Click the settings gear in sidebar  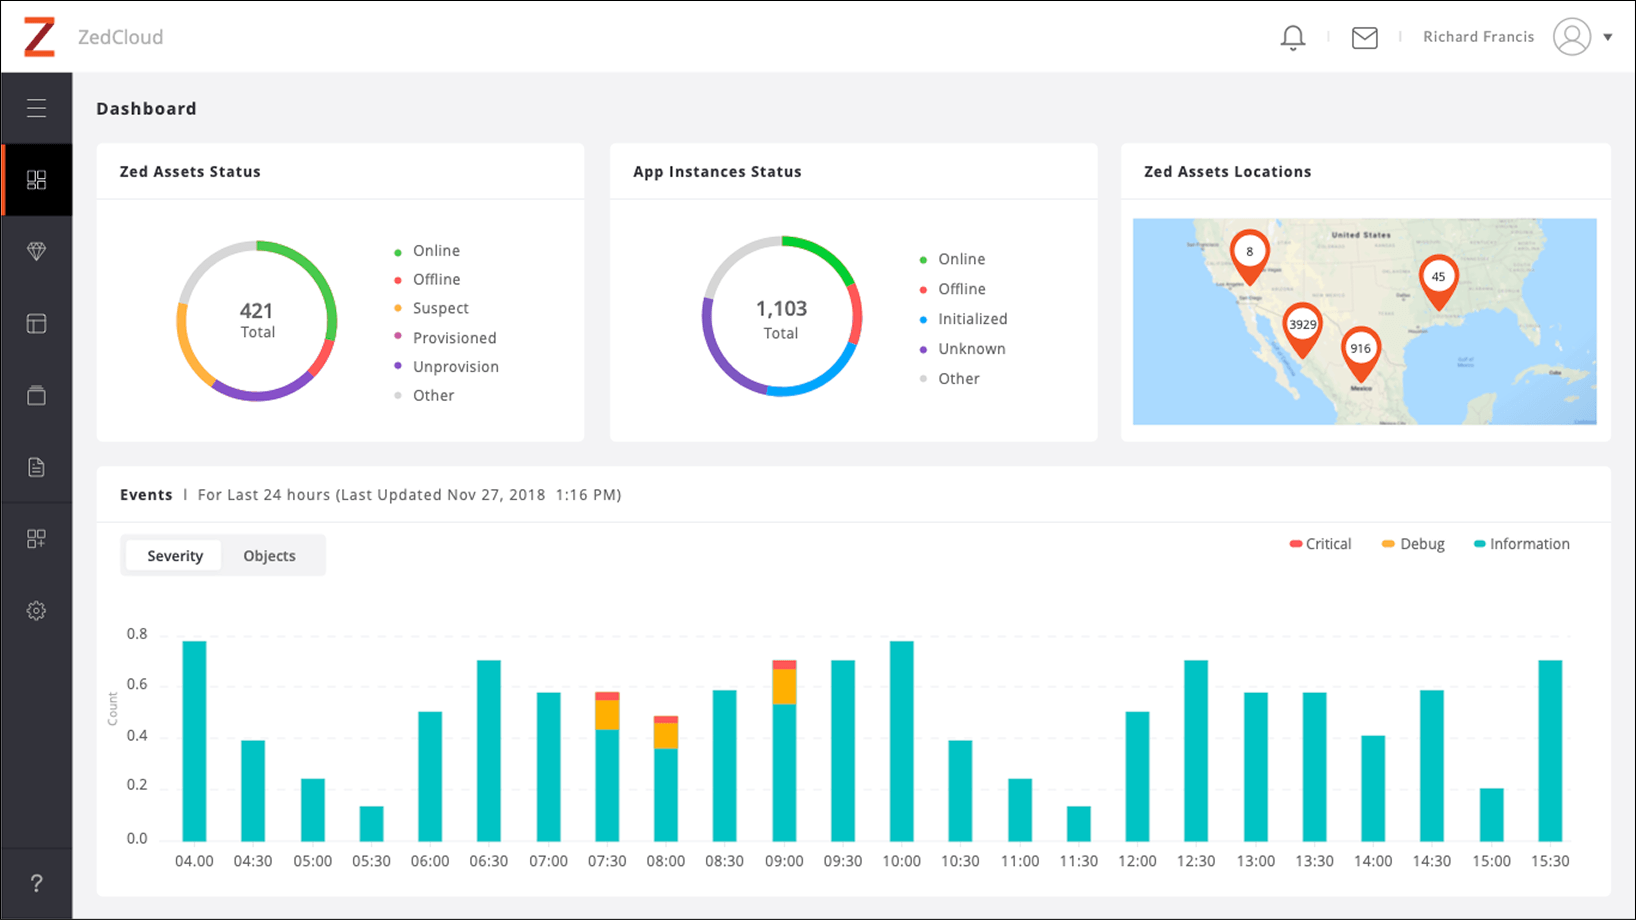point(36,611)
